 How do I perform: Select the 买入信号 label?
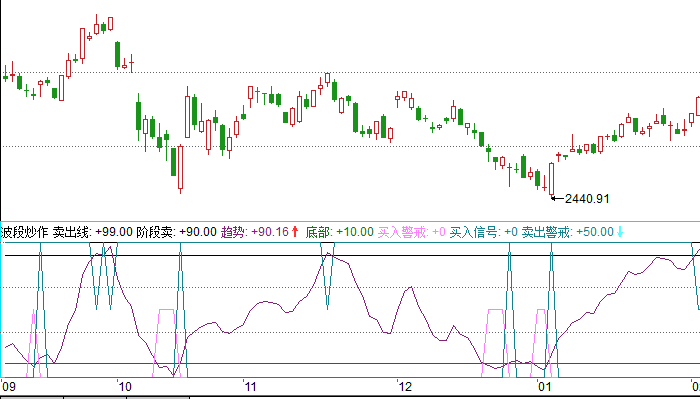coord(475,232)
